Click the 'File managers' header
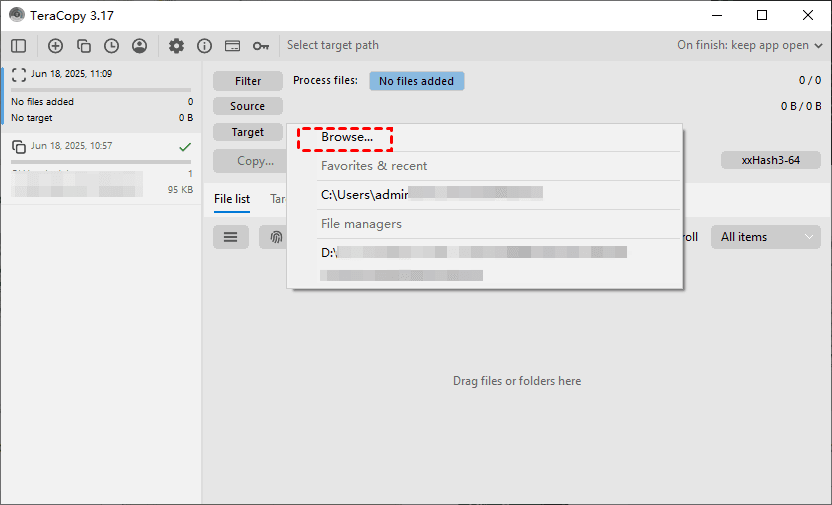The height and width of the screenshot is (505, 832). click(361, 224)
